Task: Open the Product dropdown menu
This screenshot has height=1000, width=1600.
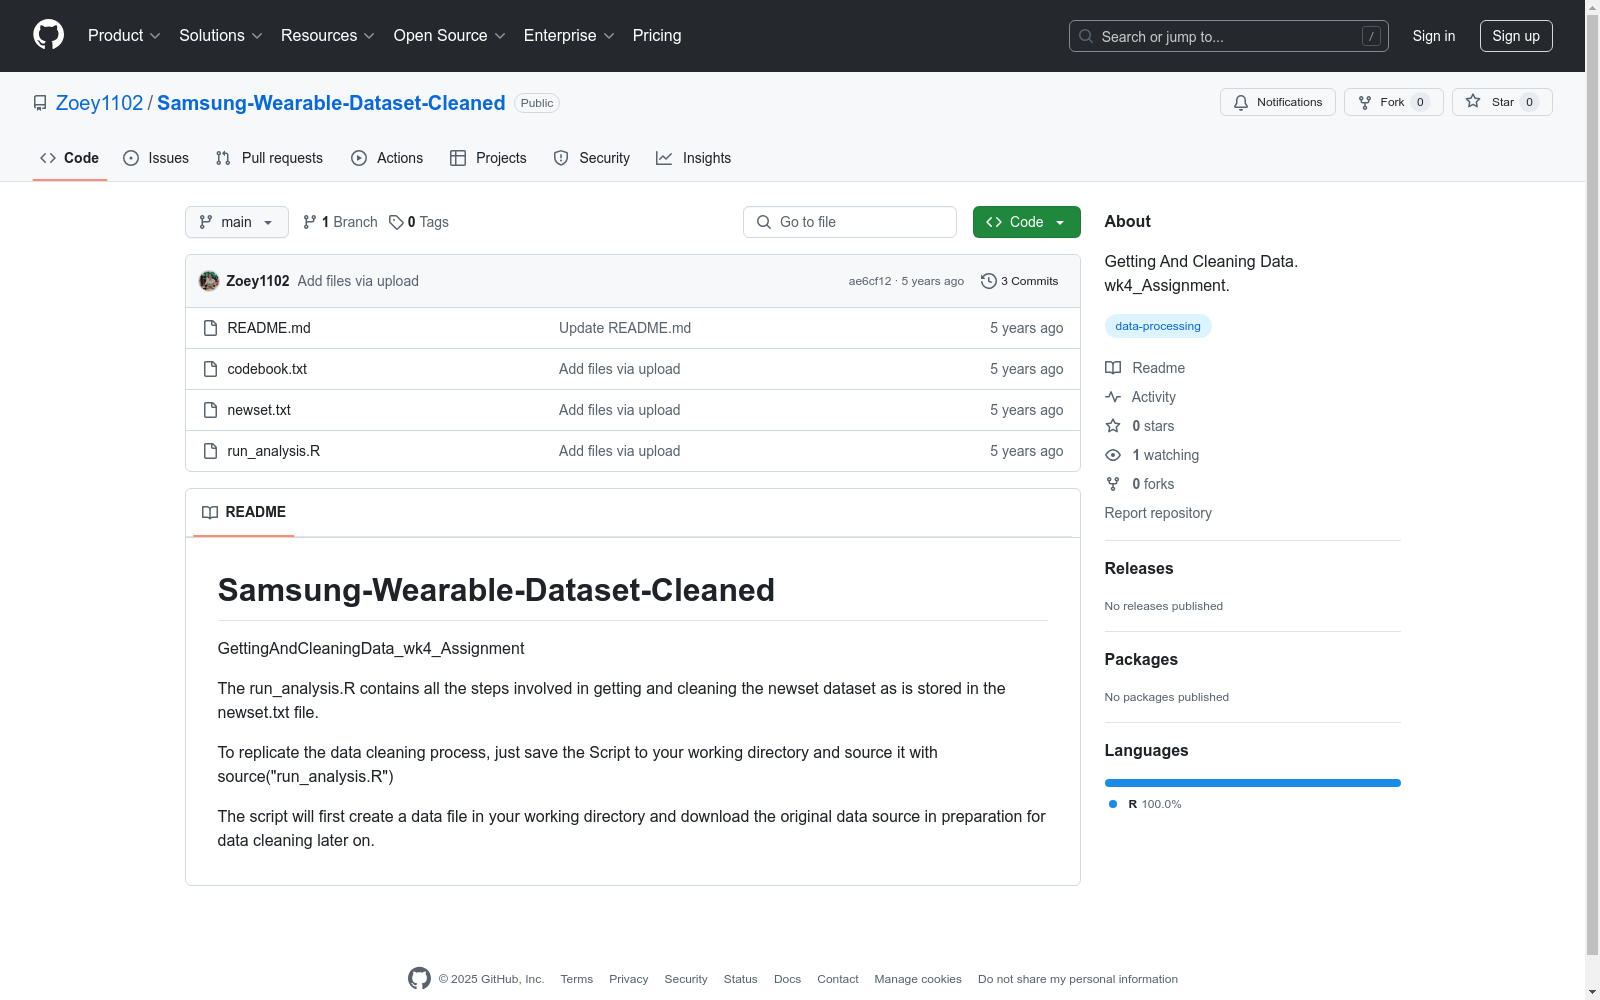Action: (124, 36)
